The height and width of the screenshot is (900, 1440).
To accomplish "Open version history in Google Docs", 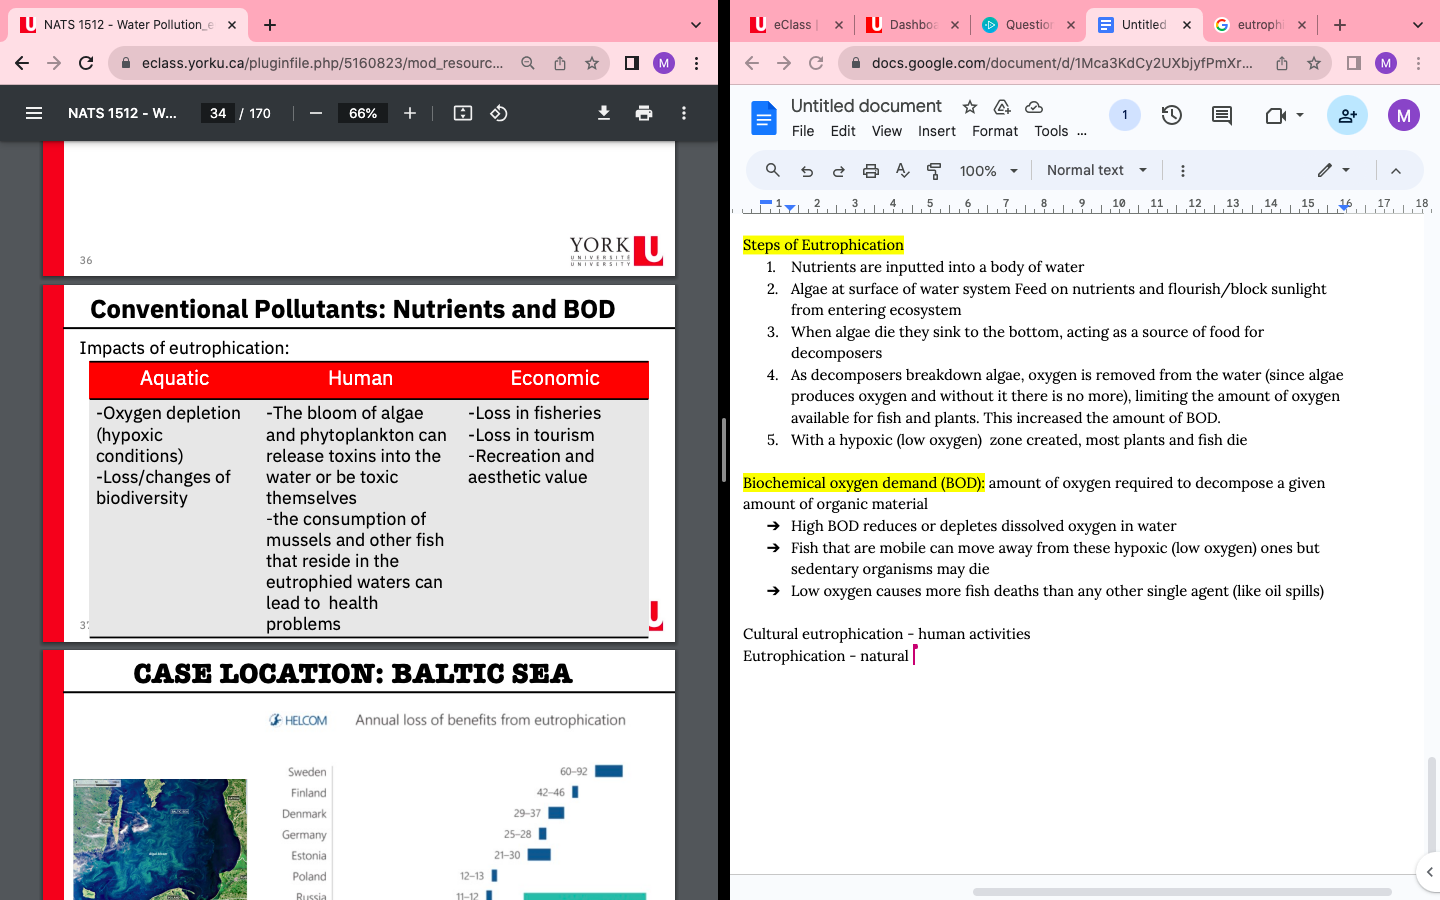I will pos(1172,116).
